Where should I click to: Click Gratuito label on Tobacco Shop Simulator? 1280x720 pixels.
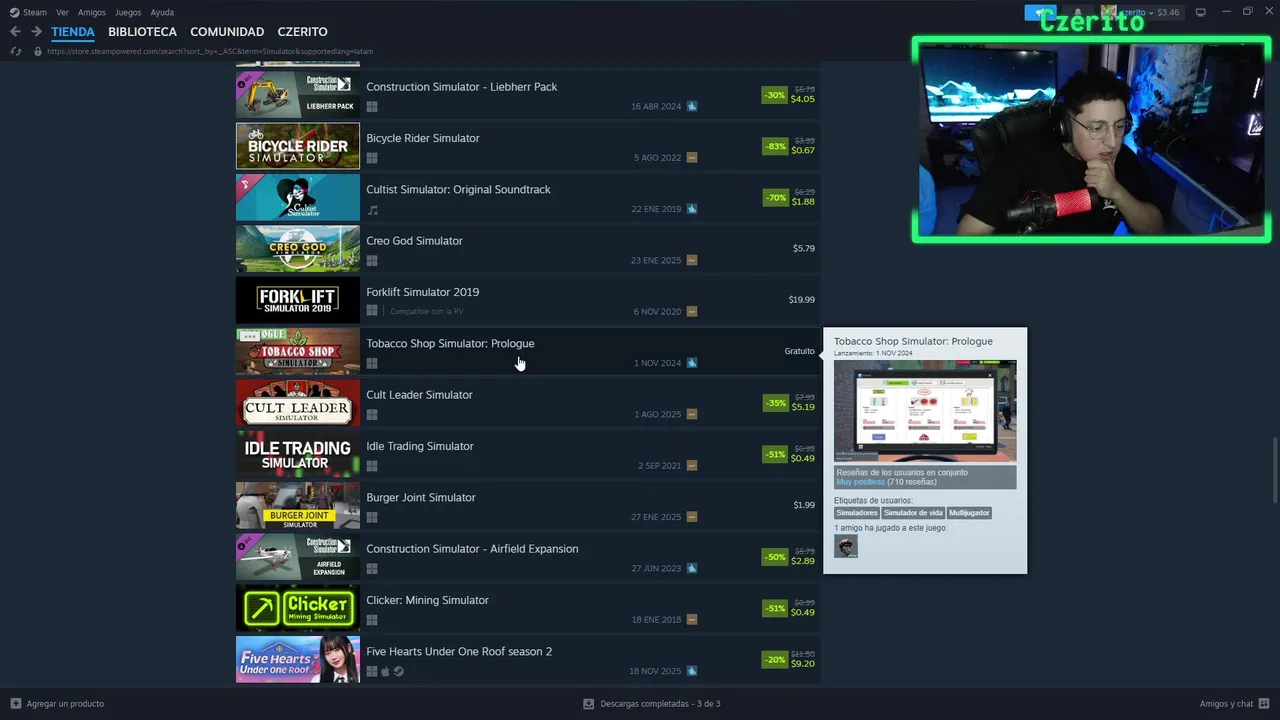pyautogui.click(x=800, y=351)
